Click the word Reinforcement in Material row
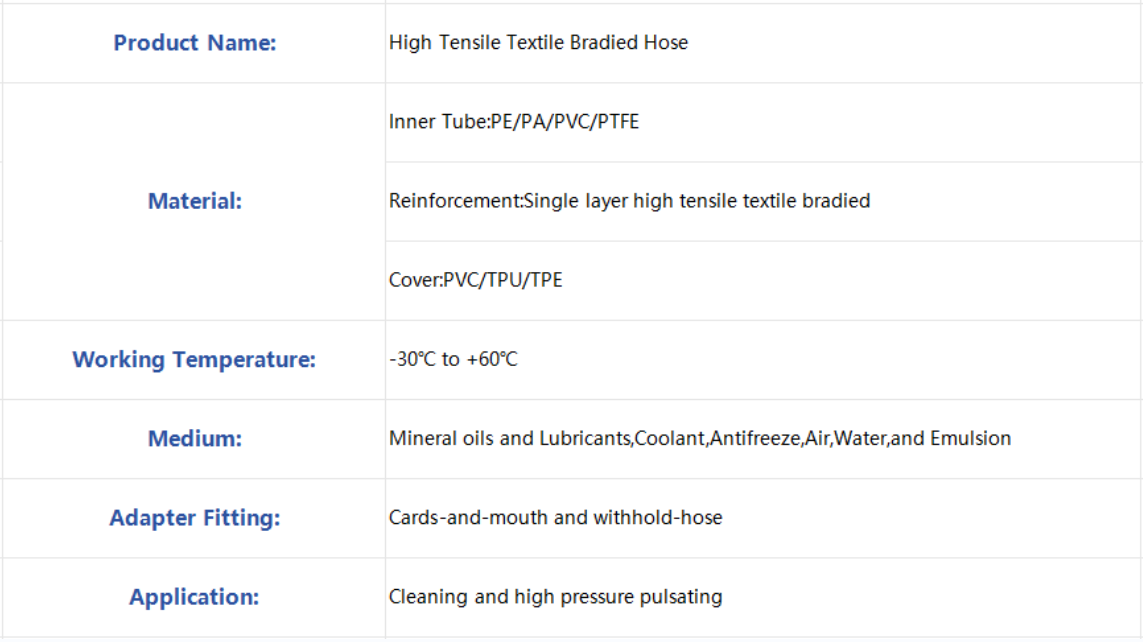 (x=454, y=200)
